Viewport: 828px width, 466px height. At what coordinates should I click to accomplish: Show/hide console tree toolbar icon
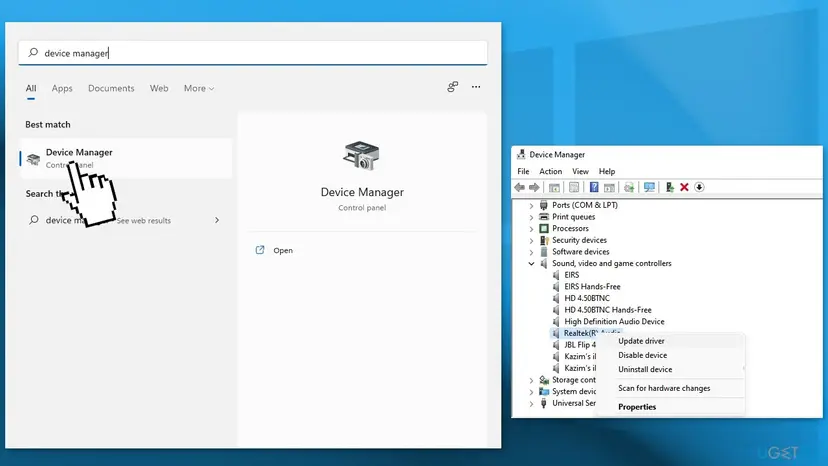554,187
